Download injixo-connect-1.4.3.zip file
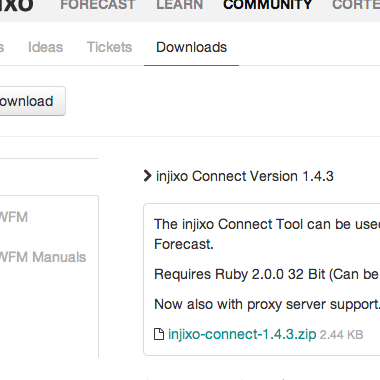The width and height of the screenshot is (380, 380). click(242, 334)
